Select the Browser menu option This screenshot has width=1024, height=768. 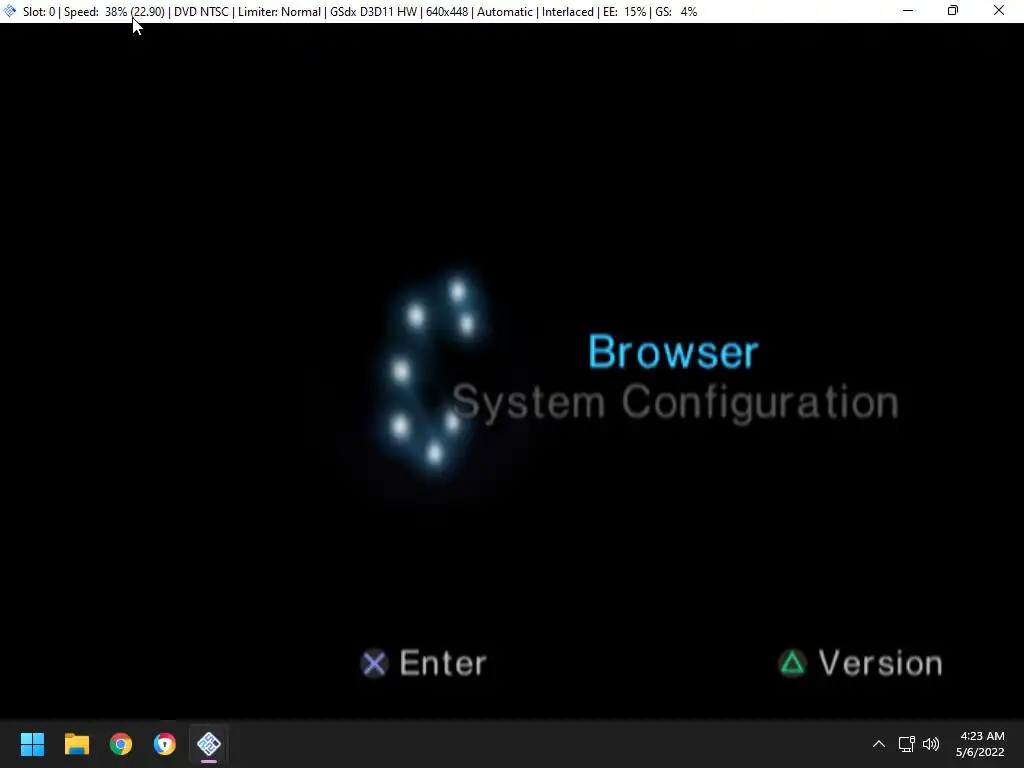click(x=673, y=352)
